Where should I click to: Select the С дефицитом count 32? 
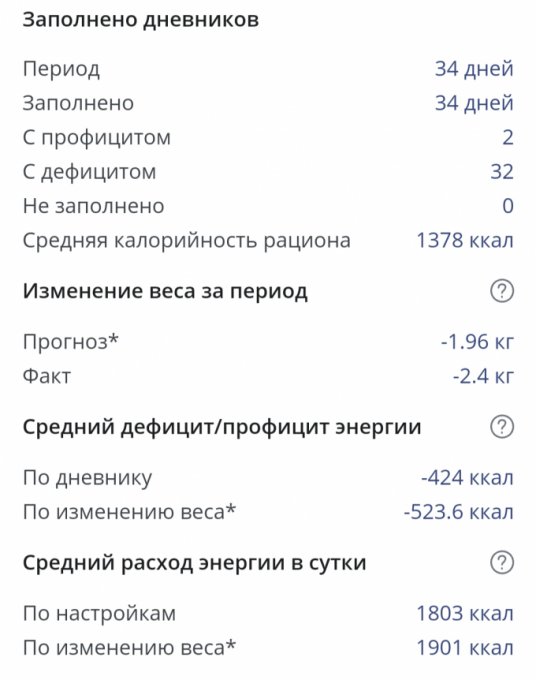pyautogui.click(x=502, y=172)
